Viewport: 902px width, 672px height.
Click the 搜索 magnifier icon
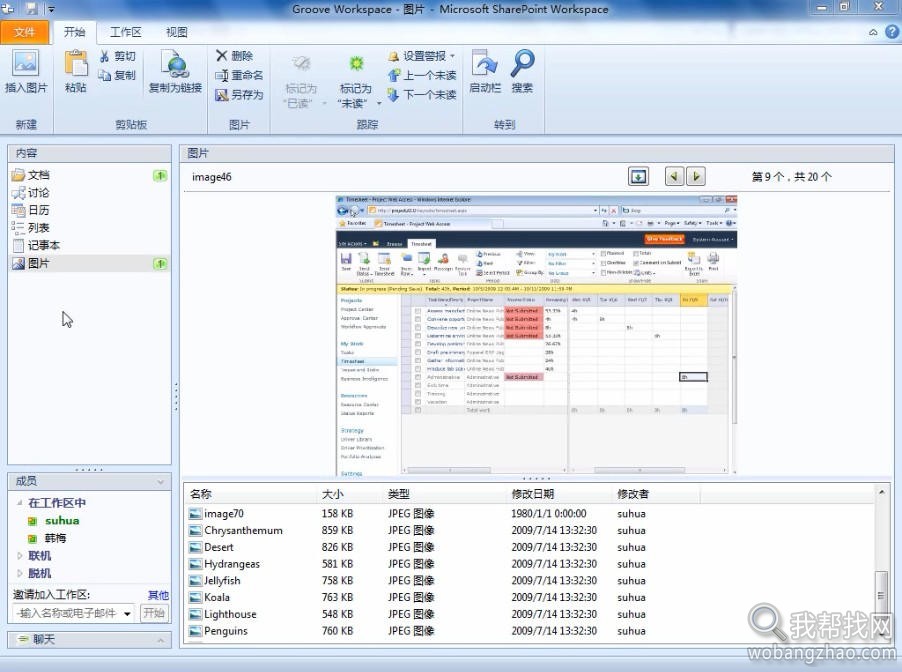(522, 63)
